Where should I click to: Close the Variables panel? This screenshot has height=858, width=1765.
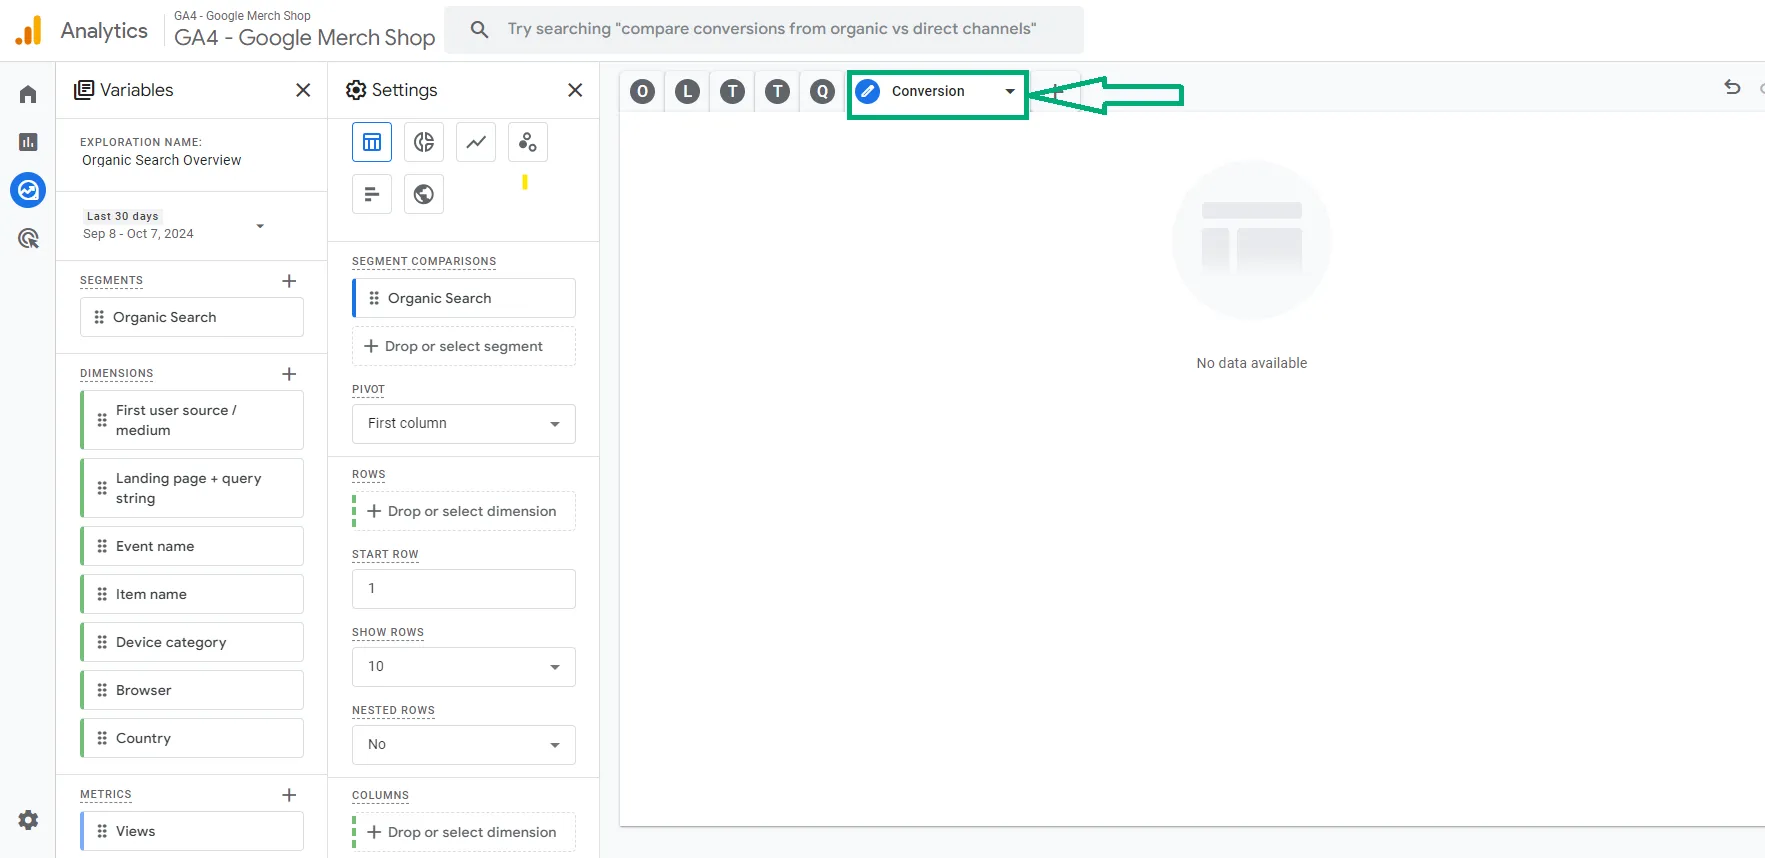pyautogui.click(x=303, y=90)
